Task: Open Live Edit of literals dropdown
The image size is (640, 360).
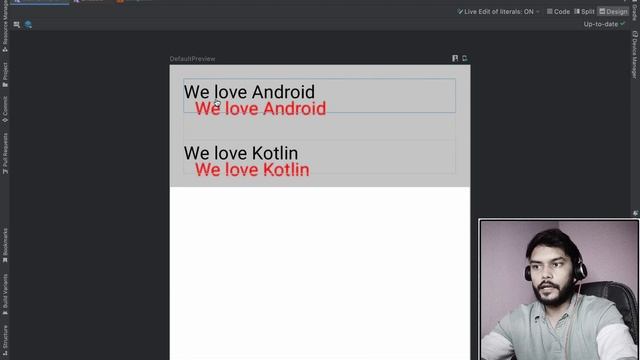Action: [498, 11]
